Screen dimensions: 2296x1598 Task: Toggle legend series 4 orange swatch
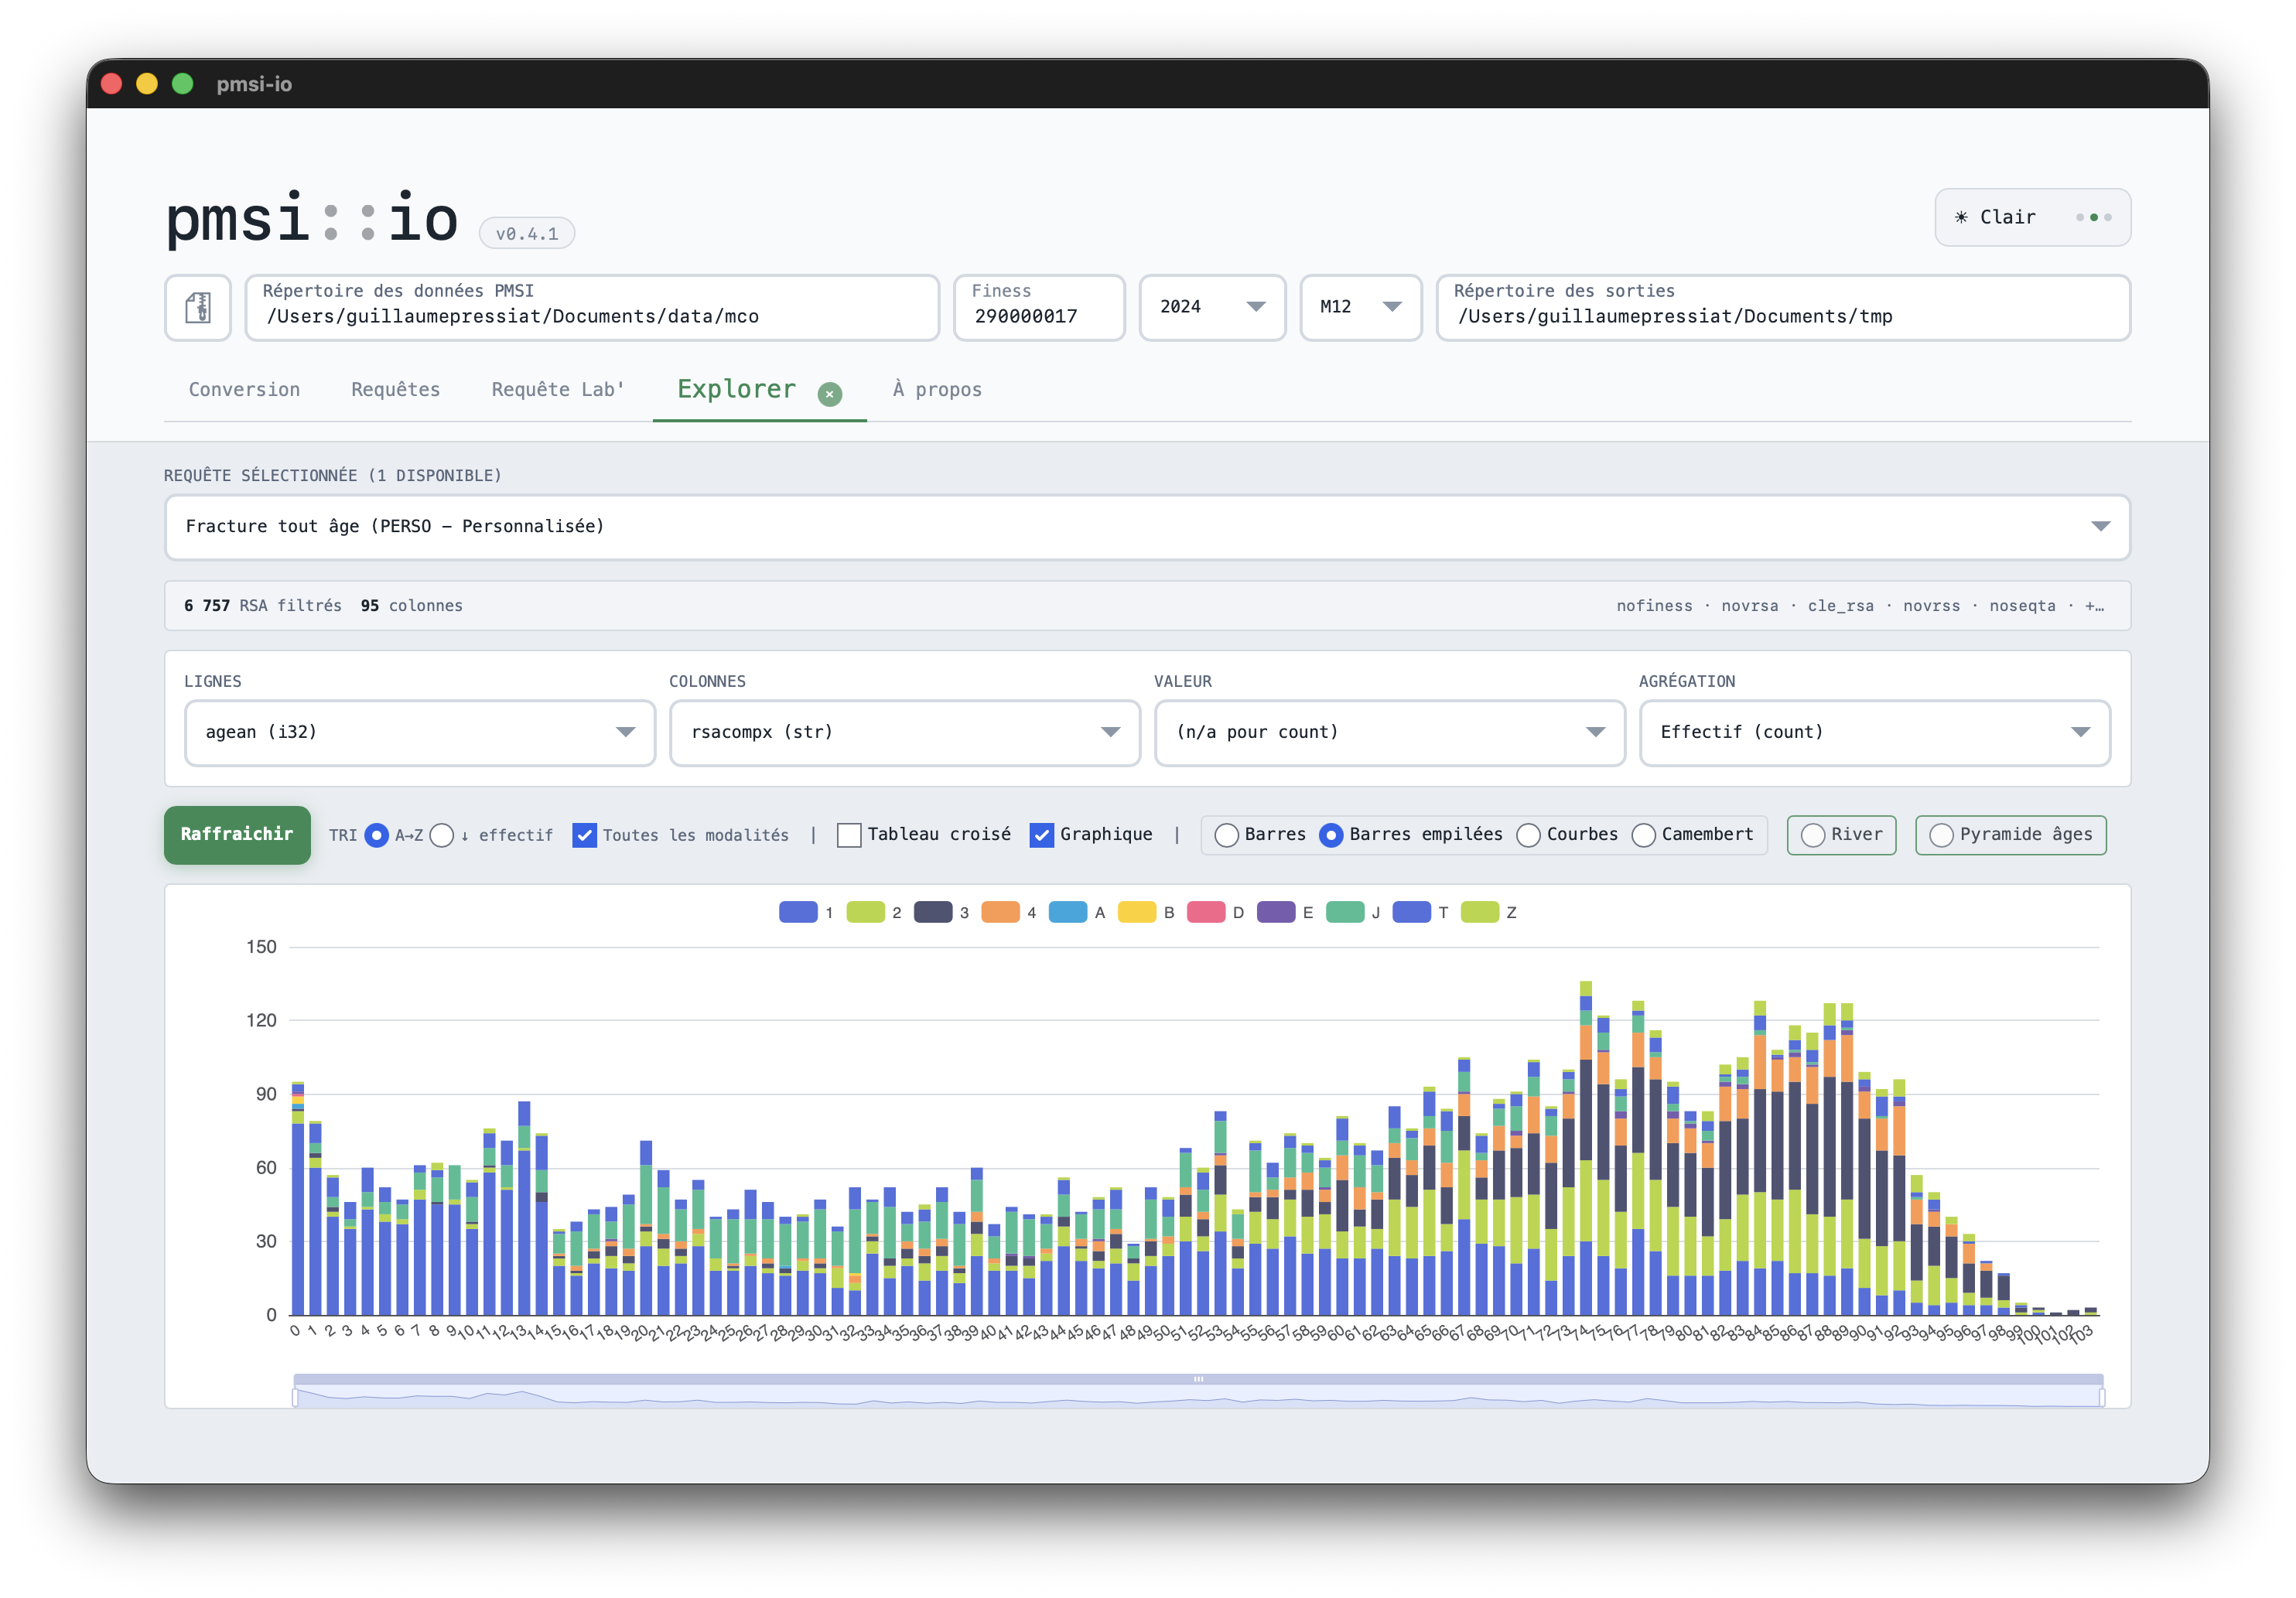click(1000, 912)
